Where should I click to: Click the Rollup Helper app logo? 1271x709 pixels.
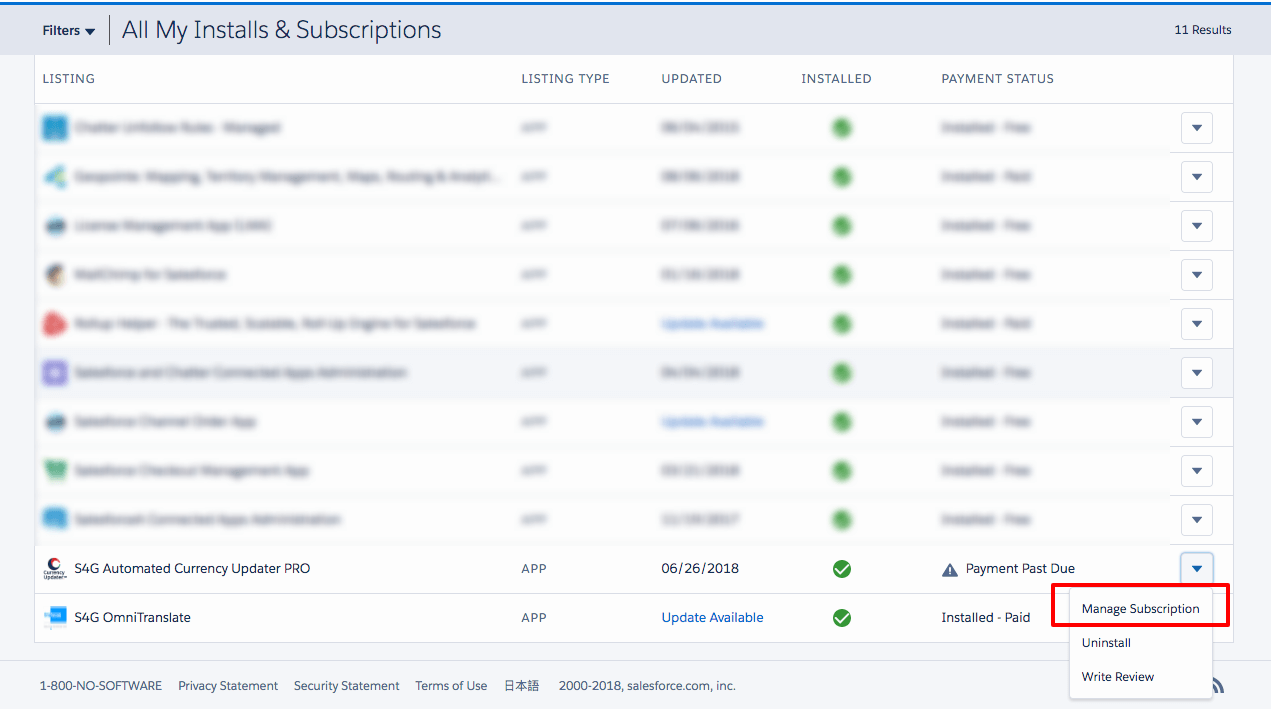(54, 324)
